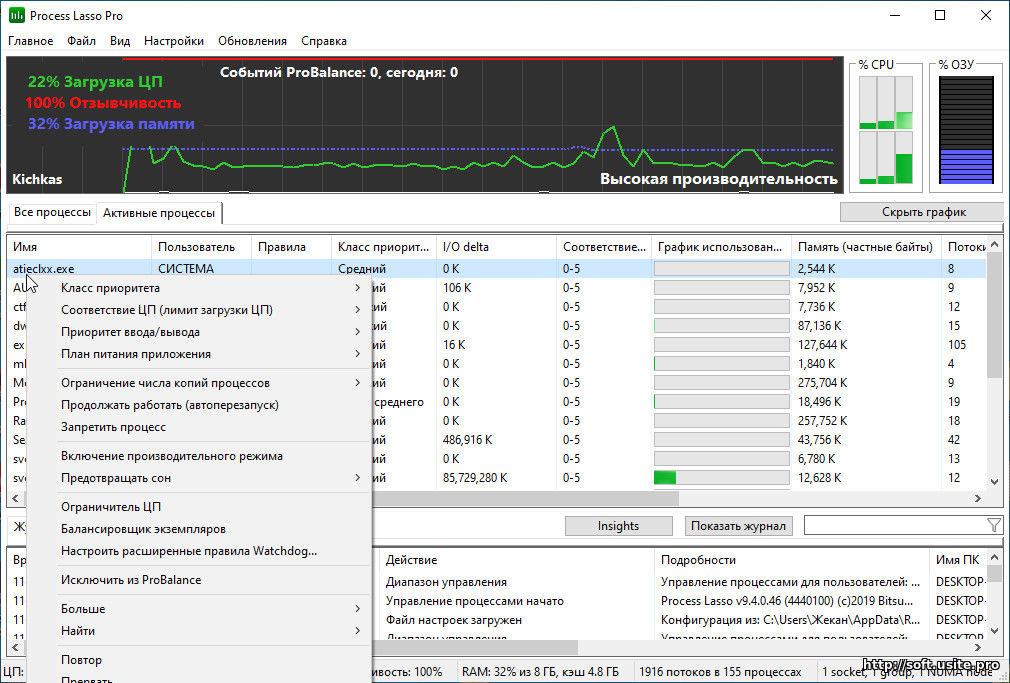Click the log panel vertical scrollbar down arrow
This screenshot has width=1010, height=683.
(994, 631)
